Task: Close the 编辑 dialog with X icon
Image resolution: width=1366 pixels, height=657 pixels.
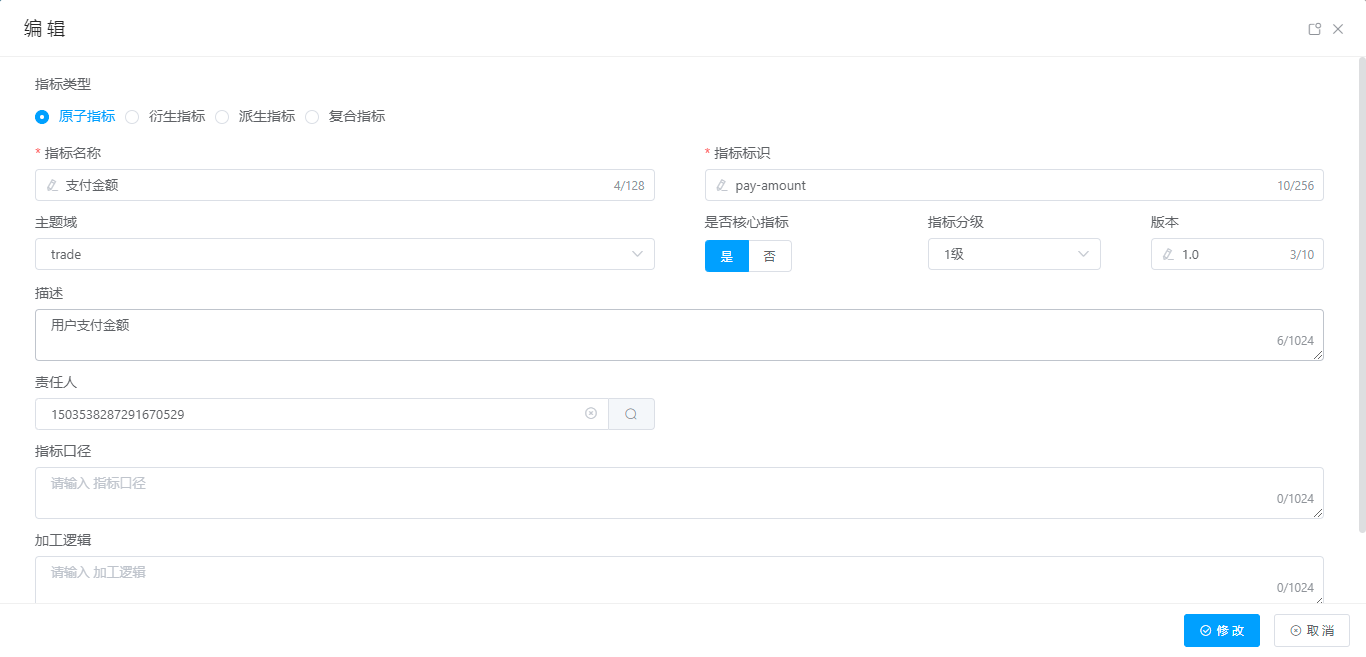Action: (1338, 29)
